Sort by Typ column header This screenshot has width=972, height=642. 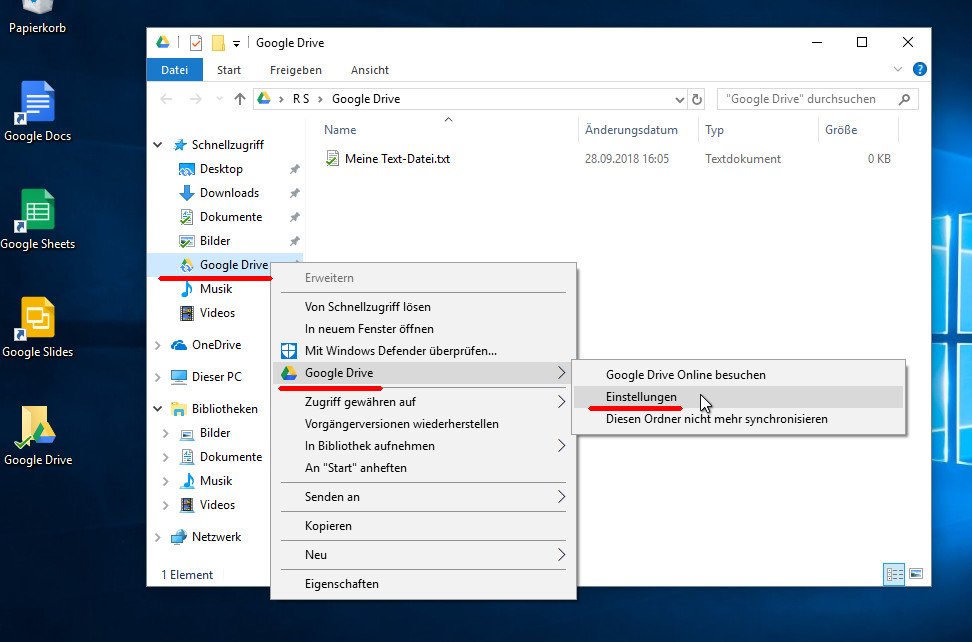coord(714,130)
